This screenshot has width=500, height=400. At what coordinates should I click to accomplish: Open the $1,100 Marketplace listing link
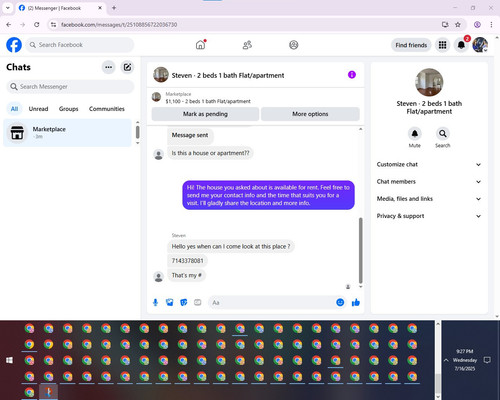coord(208,101)
